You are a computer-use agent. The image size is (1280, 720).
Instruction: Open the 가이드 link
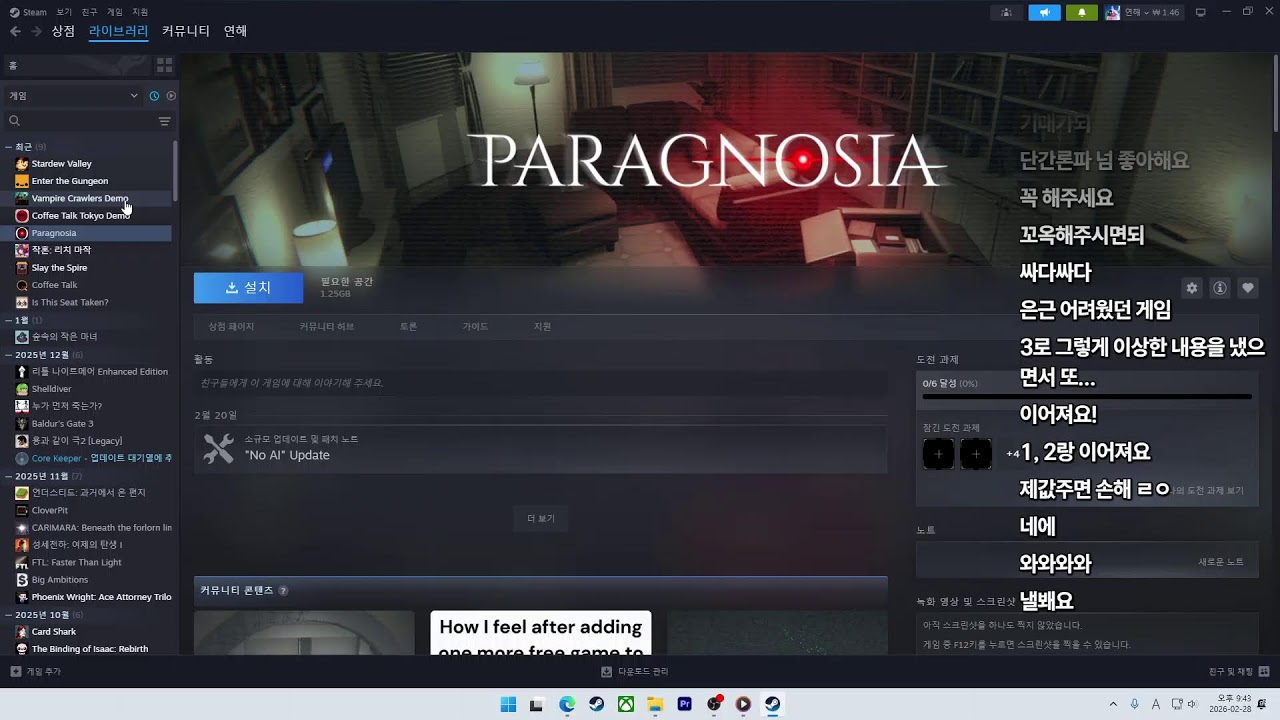[x=475, y=327]
